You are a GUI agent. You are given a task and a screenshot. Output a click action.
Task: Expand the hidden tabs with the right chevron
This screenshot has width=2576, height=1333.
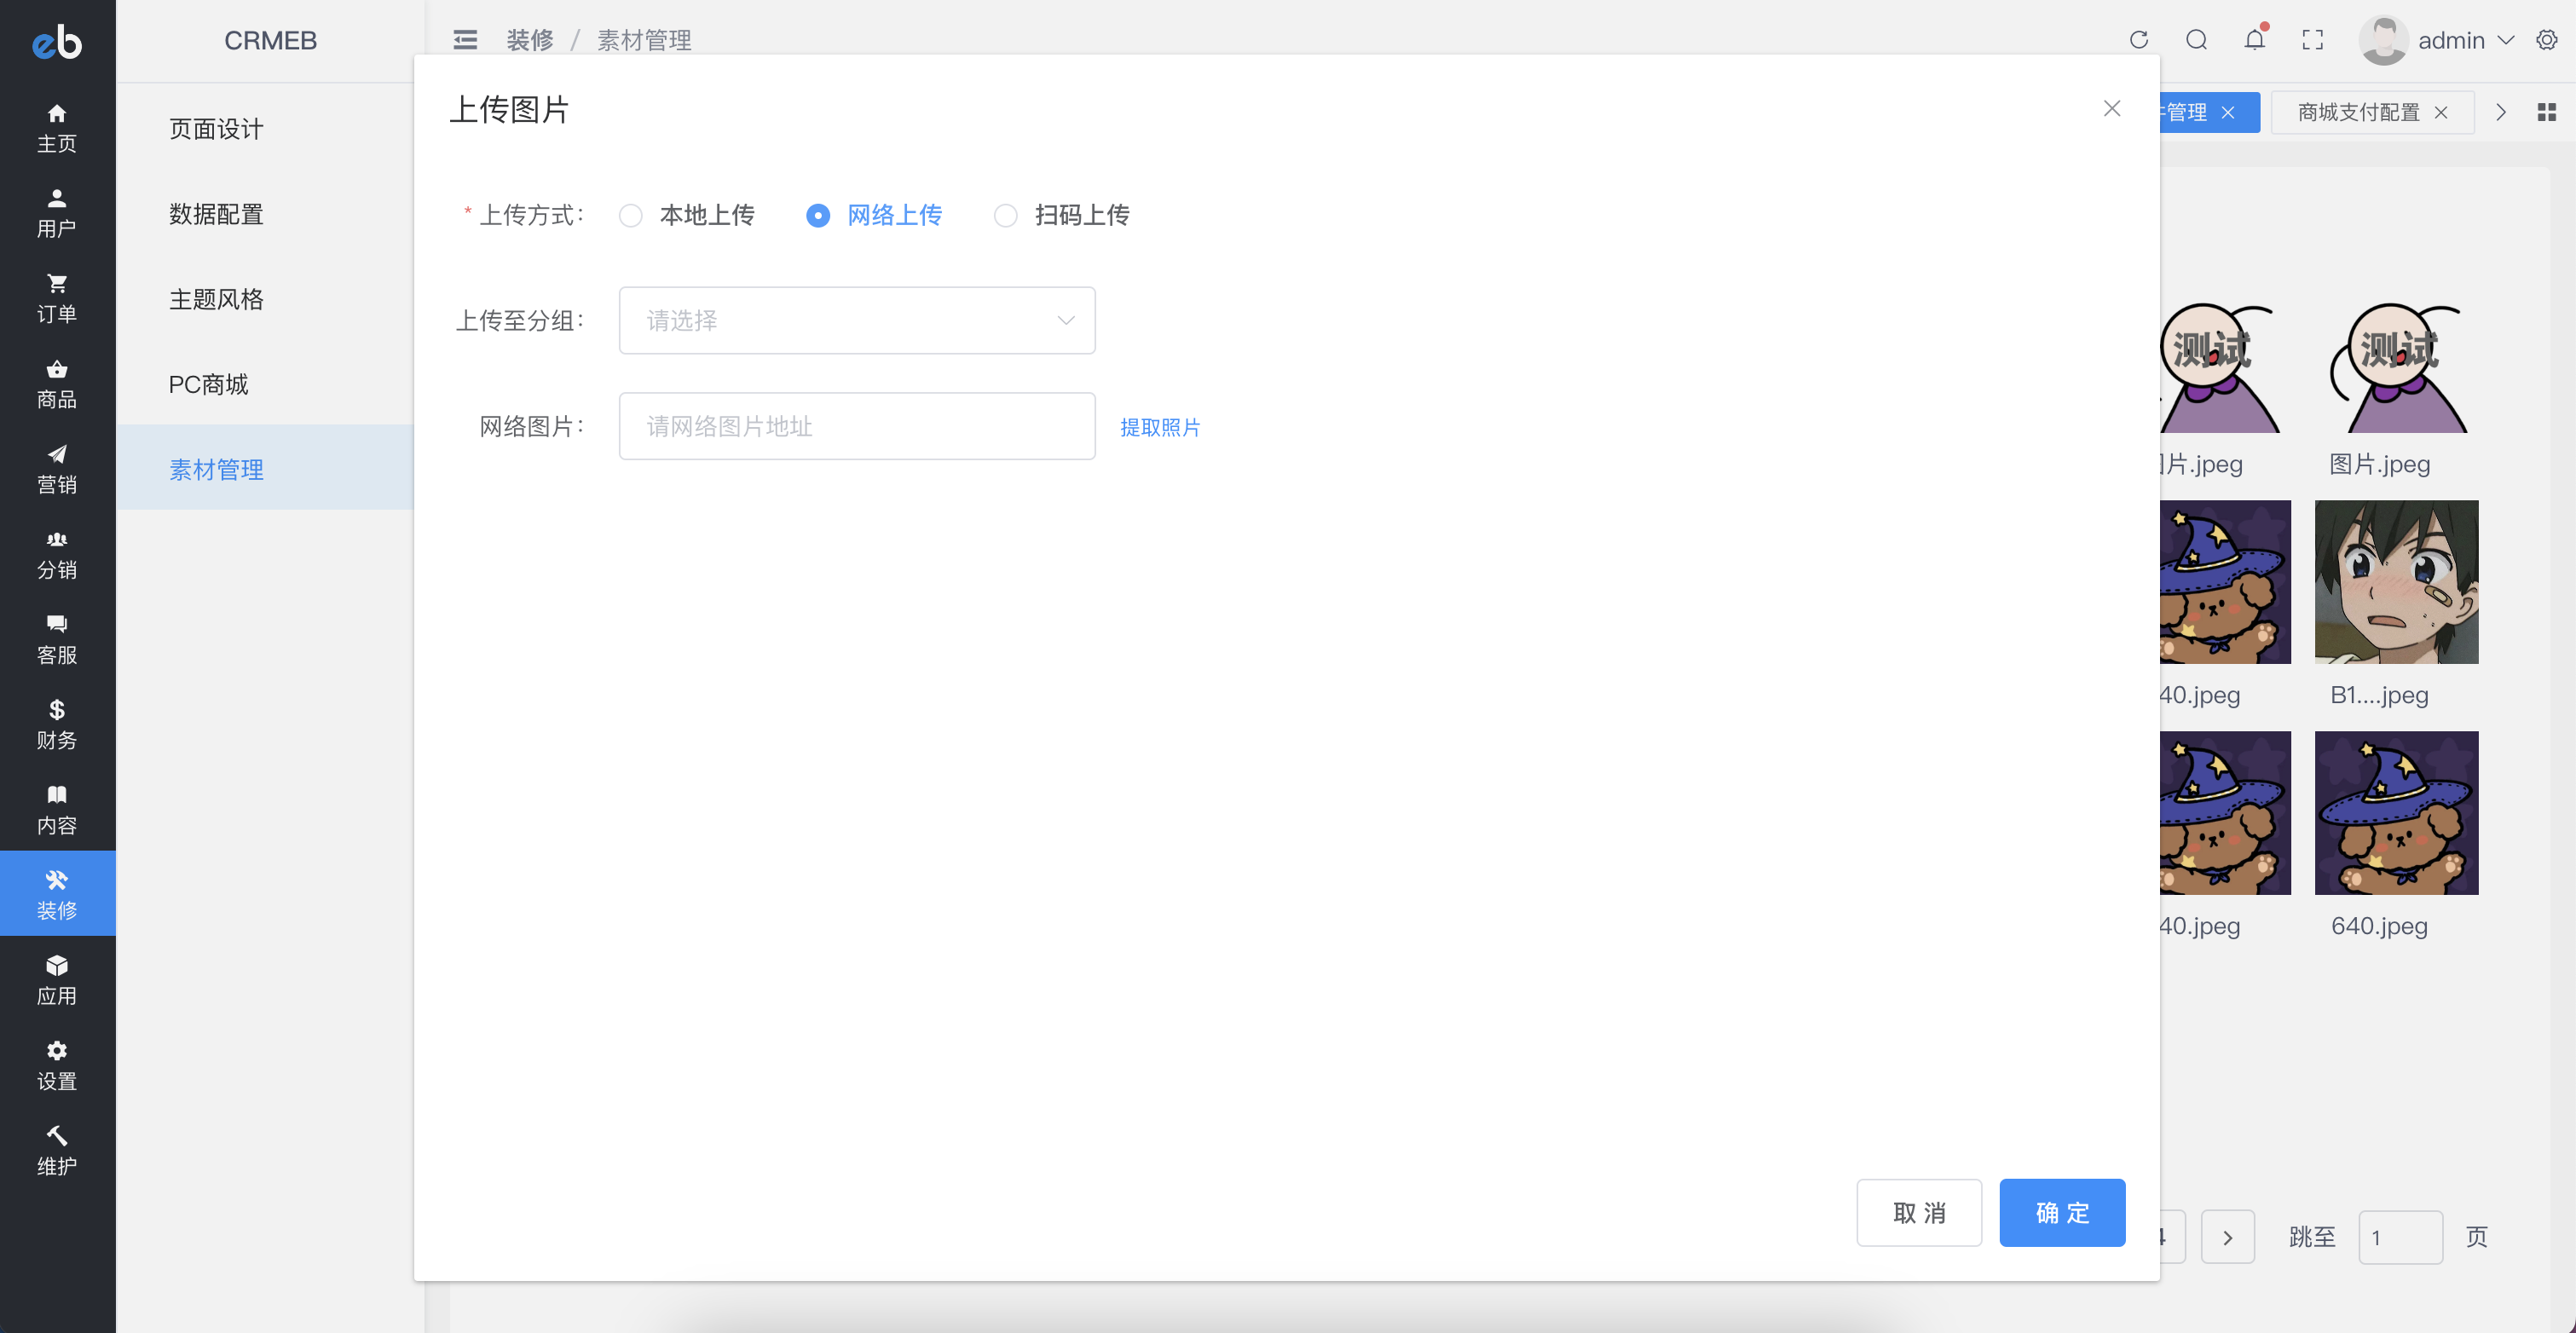coord(2500,112)
